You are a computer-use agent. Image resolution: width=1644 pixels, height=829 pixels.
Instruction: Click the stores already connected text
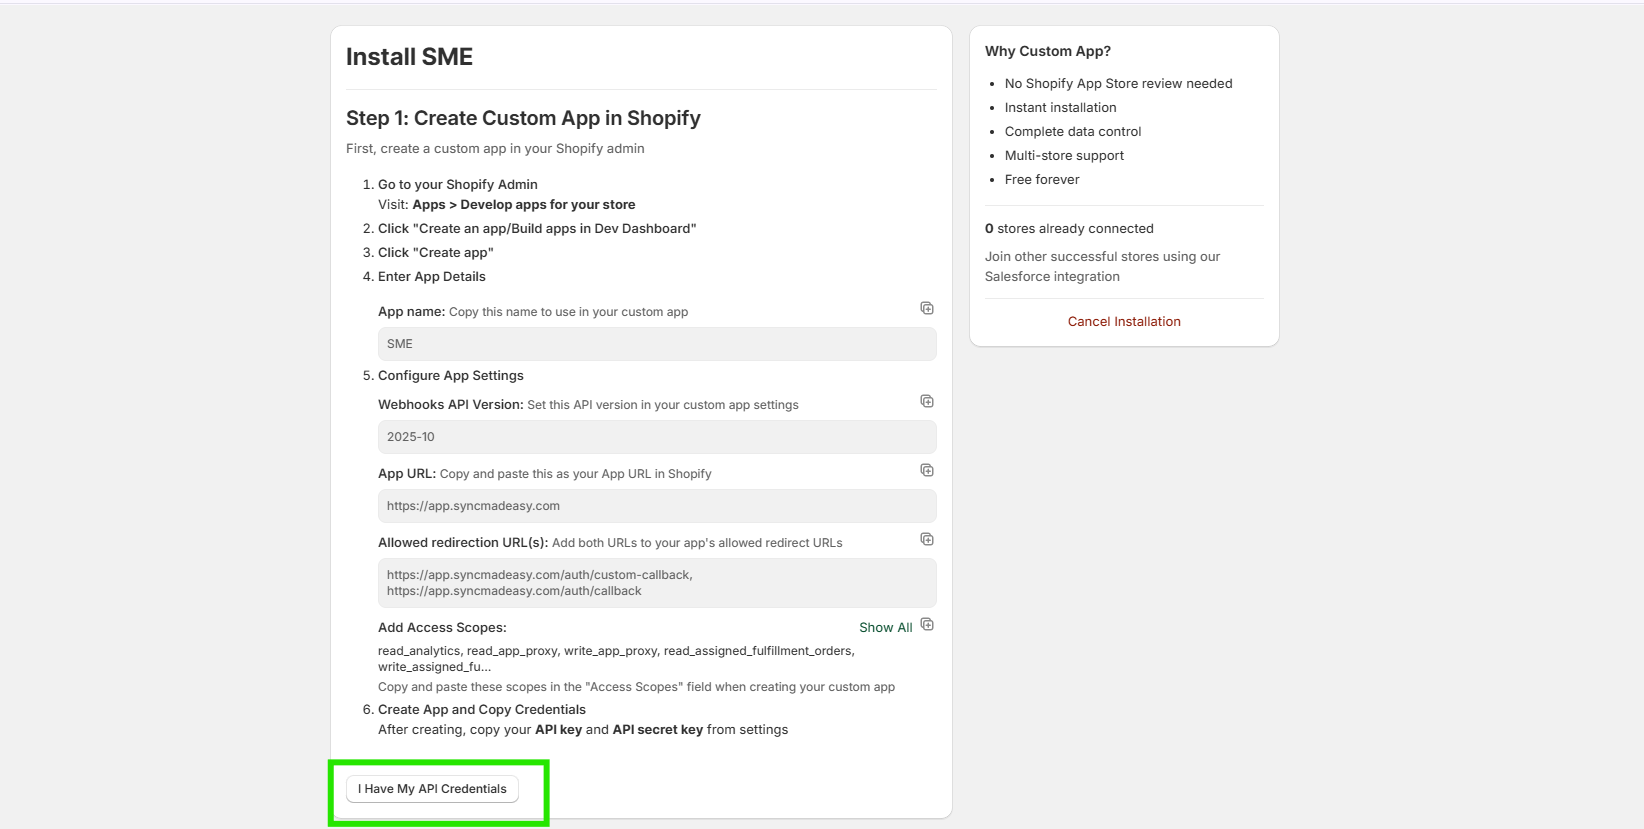(1069, 229)
